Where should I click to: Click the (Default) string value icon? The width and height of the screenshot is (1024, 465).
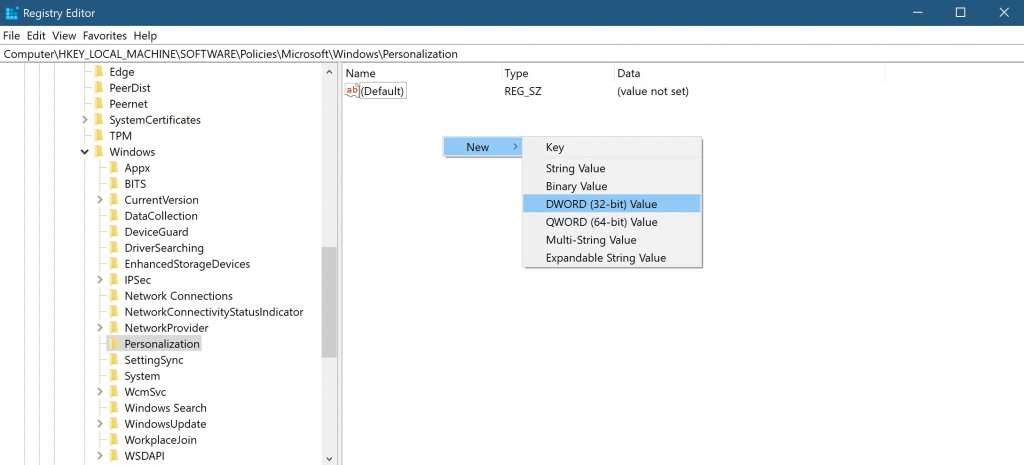click(x=352, y=91)
